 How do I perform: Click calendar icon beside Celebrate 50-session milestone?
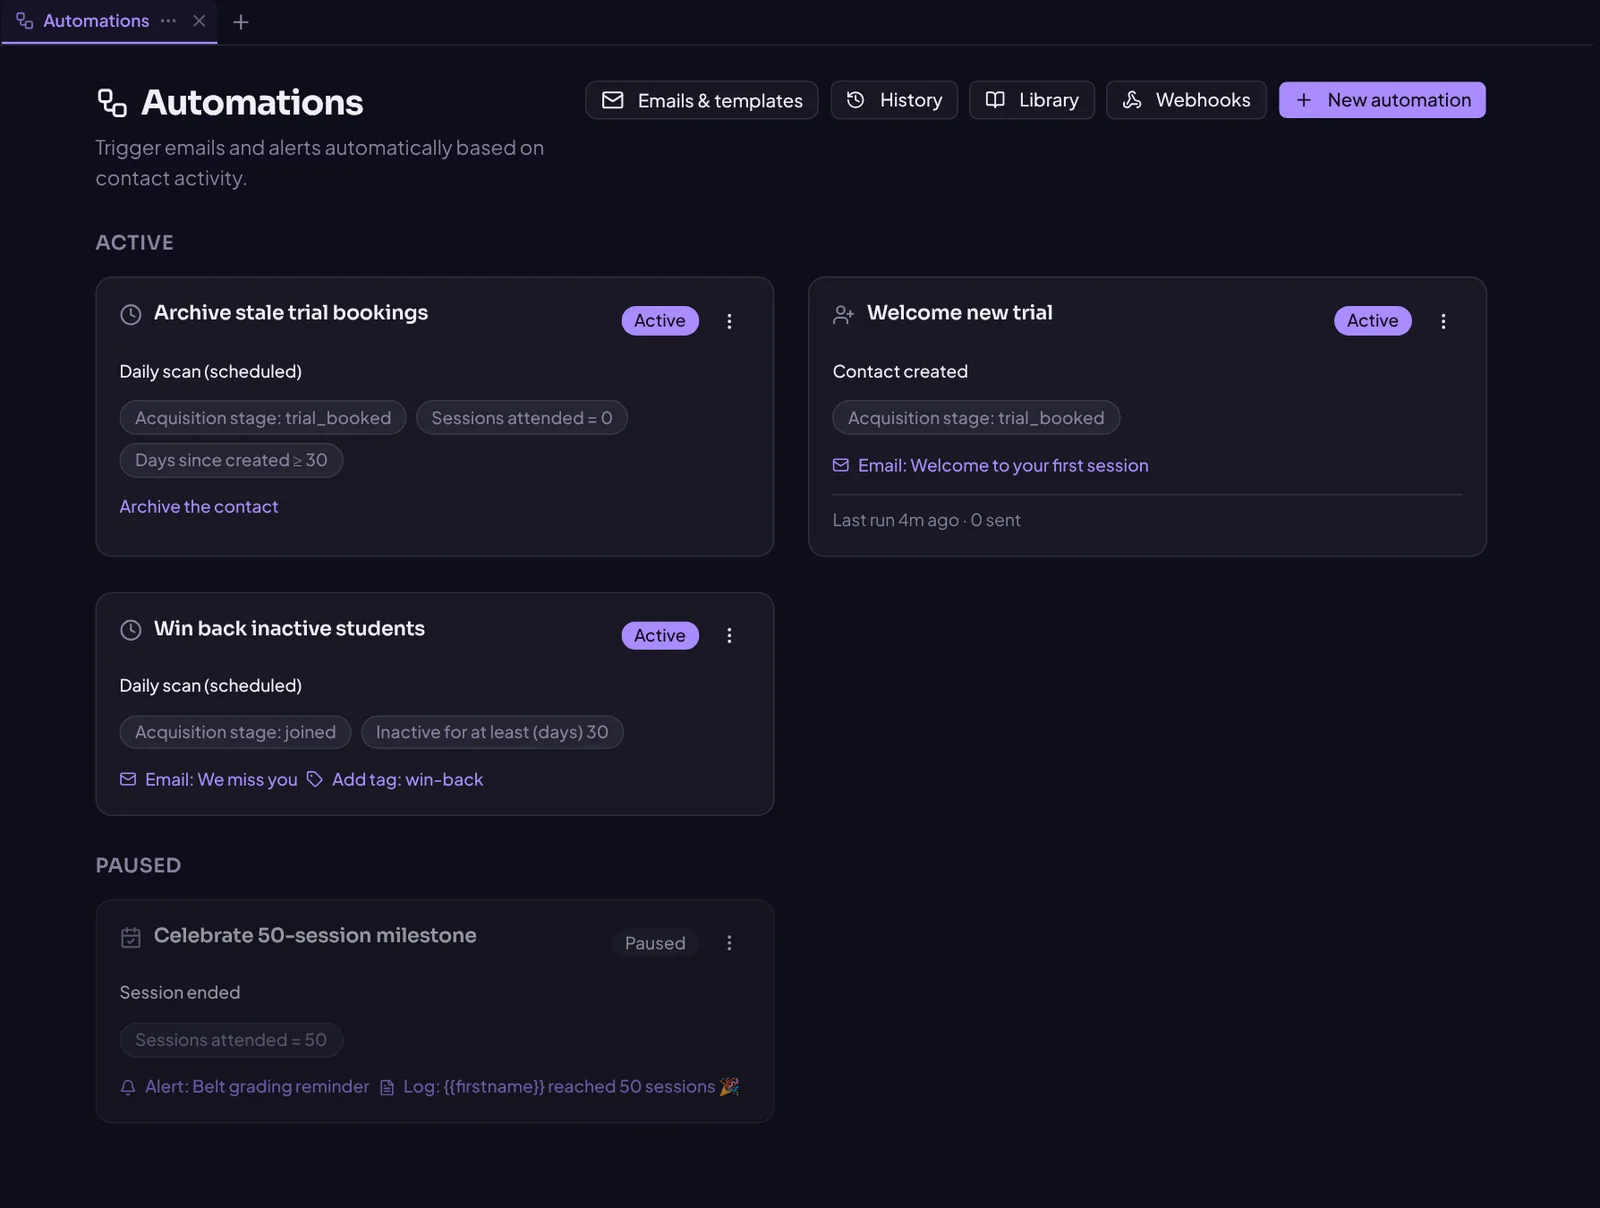(x=131, y=937)
